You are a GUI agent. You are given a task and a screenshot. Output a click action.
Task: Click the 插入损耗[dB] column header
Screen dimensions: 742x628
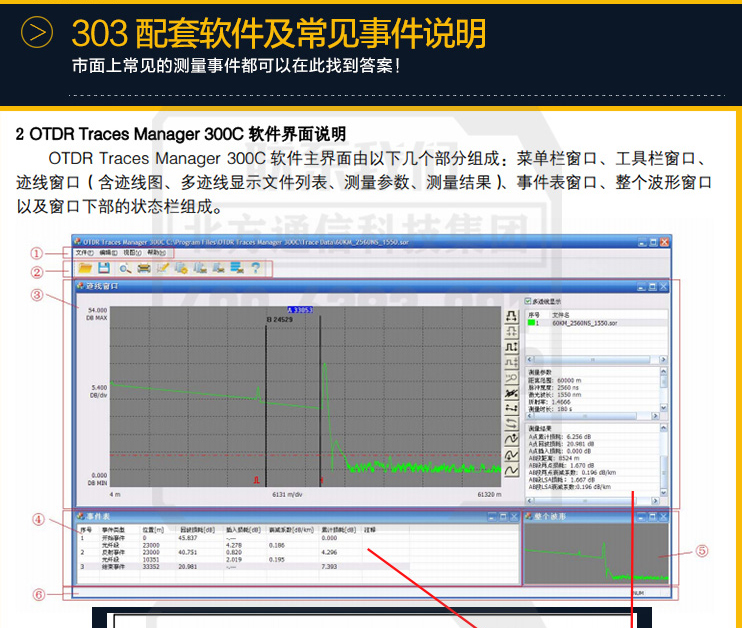pos(244,530)
